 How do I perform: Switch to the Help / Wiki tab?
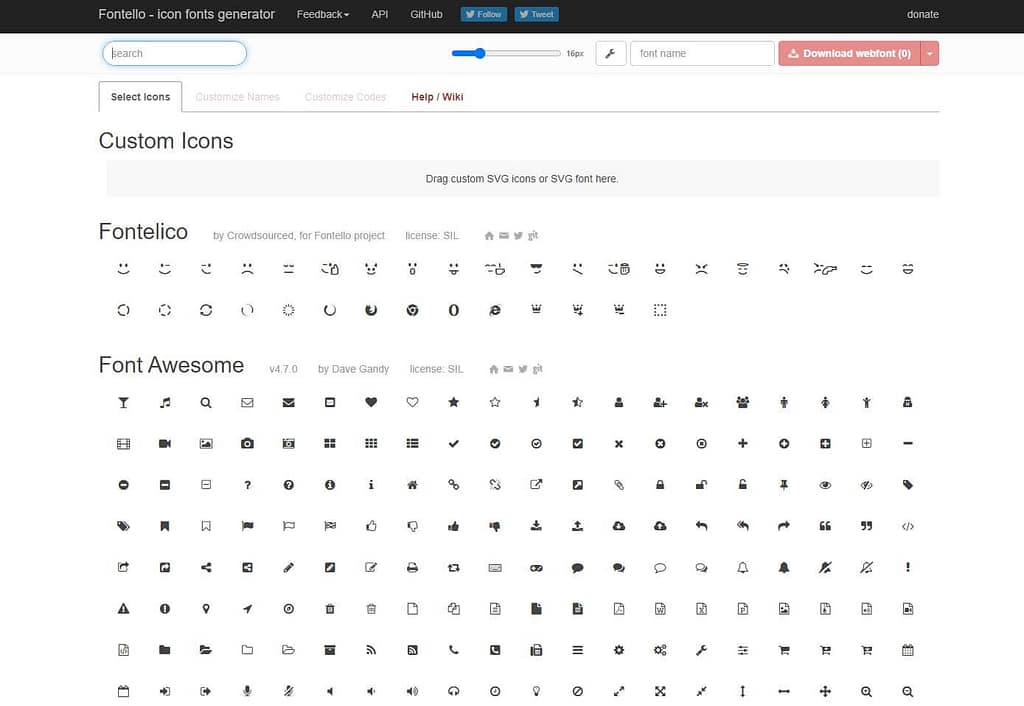click(437, 97)
